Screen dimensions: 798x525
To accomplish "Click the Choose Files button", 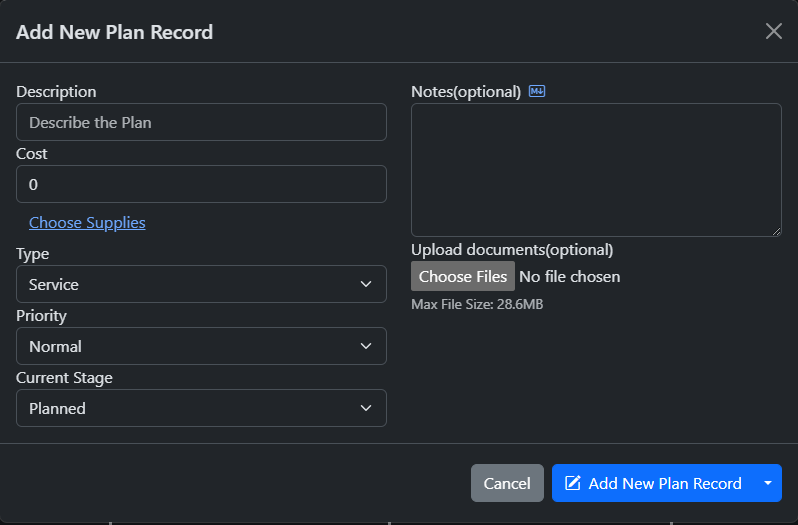I will pos(462,276).
